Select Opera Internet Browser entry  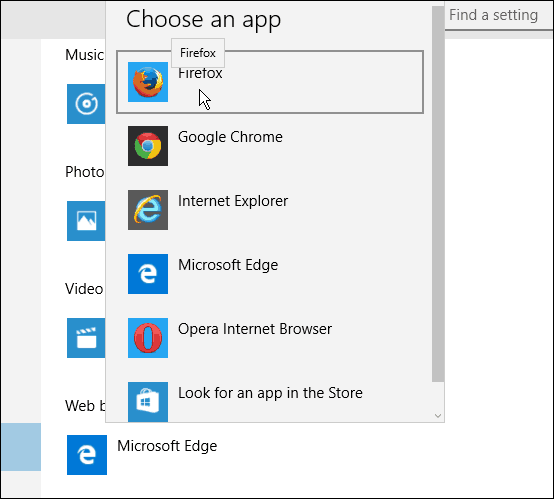coord(255,329)
